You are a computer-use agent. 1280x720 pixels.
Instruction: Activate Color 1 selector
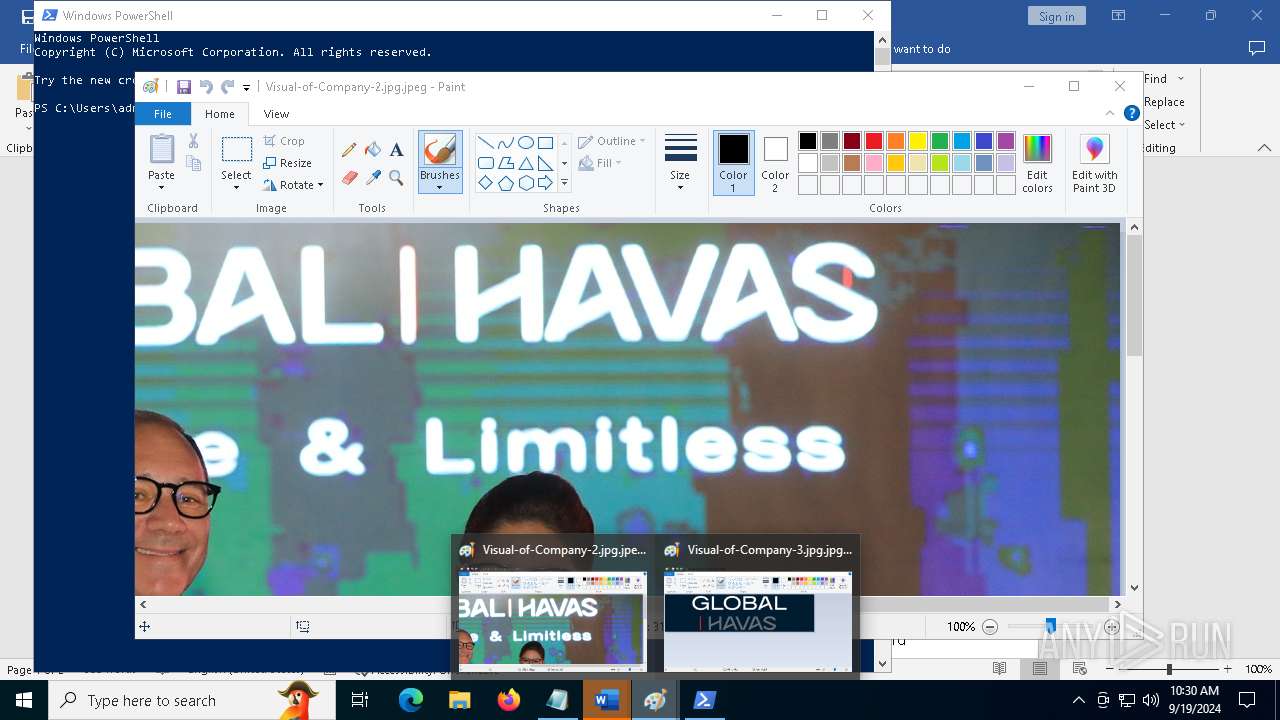(x=733, y=163)
